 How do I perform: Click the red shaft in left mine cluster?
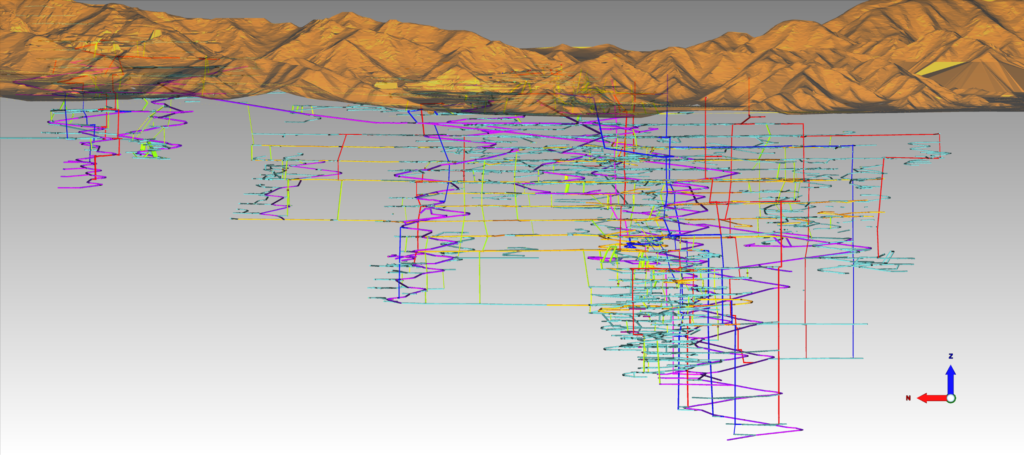[x=119, y=130]
